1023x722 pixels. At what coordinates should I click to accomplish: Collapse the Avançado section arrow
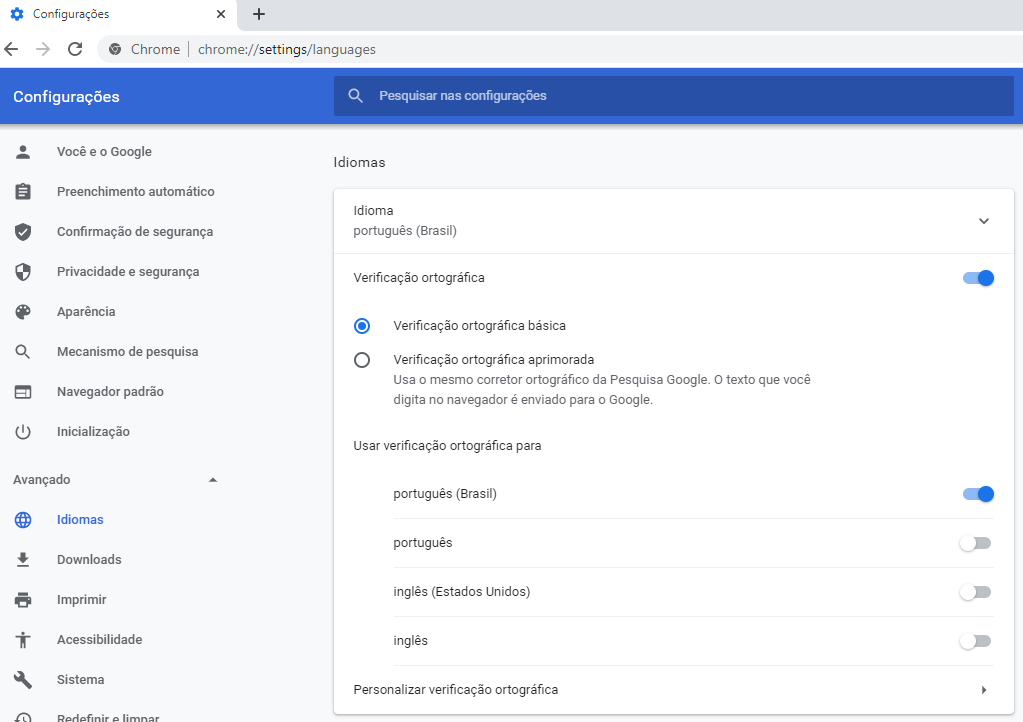[213, 480]
